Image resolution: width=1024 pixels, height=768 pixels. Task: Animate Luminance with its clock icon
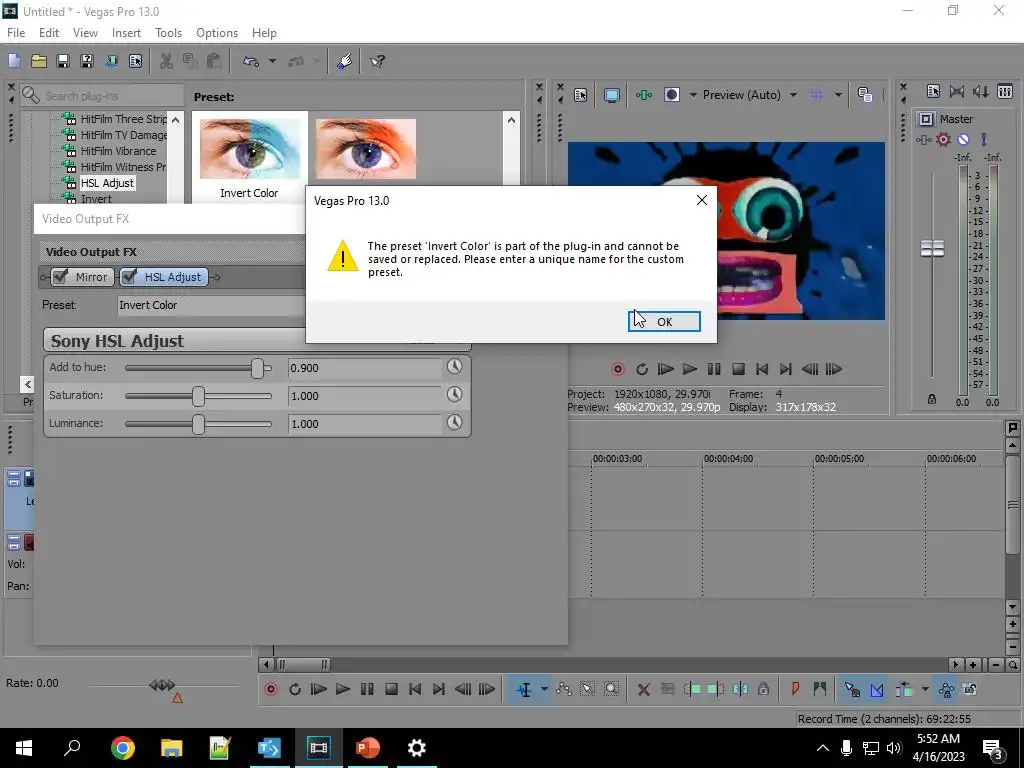(455, 423)
